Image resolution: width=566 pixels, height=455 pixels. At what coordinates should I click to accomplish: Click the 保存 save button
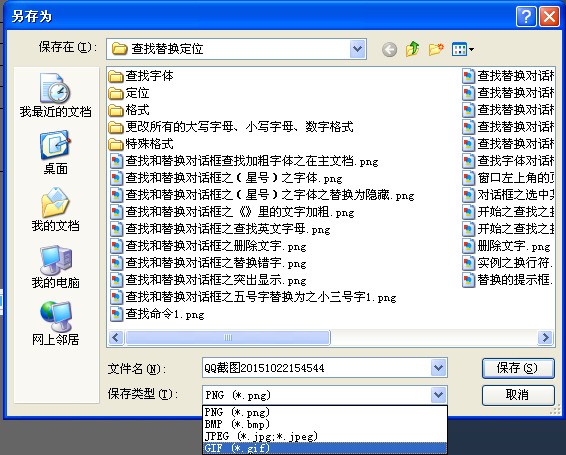coord(518,368)
